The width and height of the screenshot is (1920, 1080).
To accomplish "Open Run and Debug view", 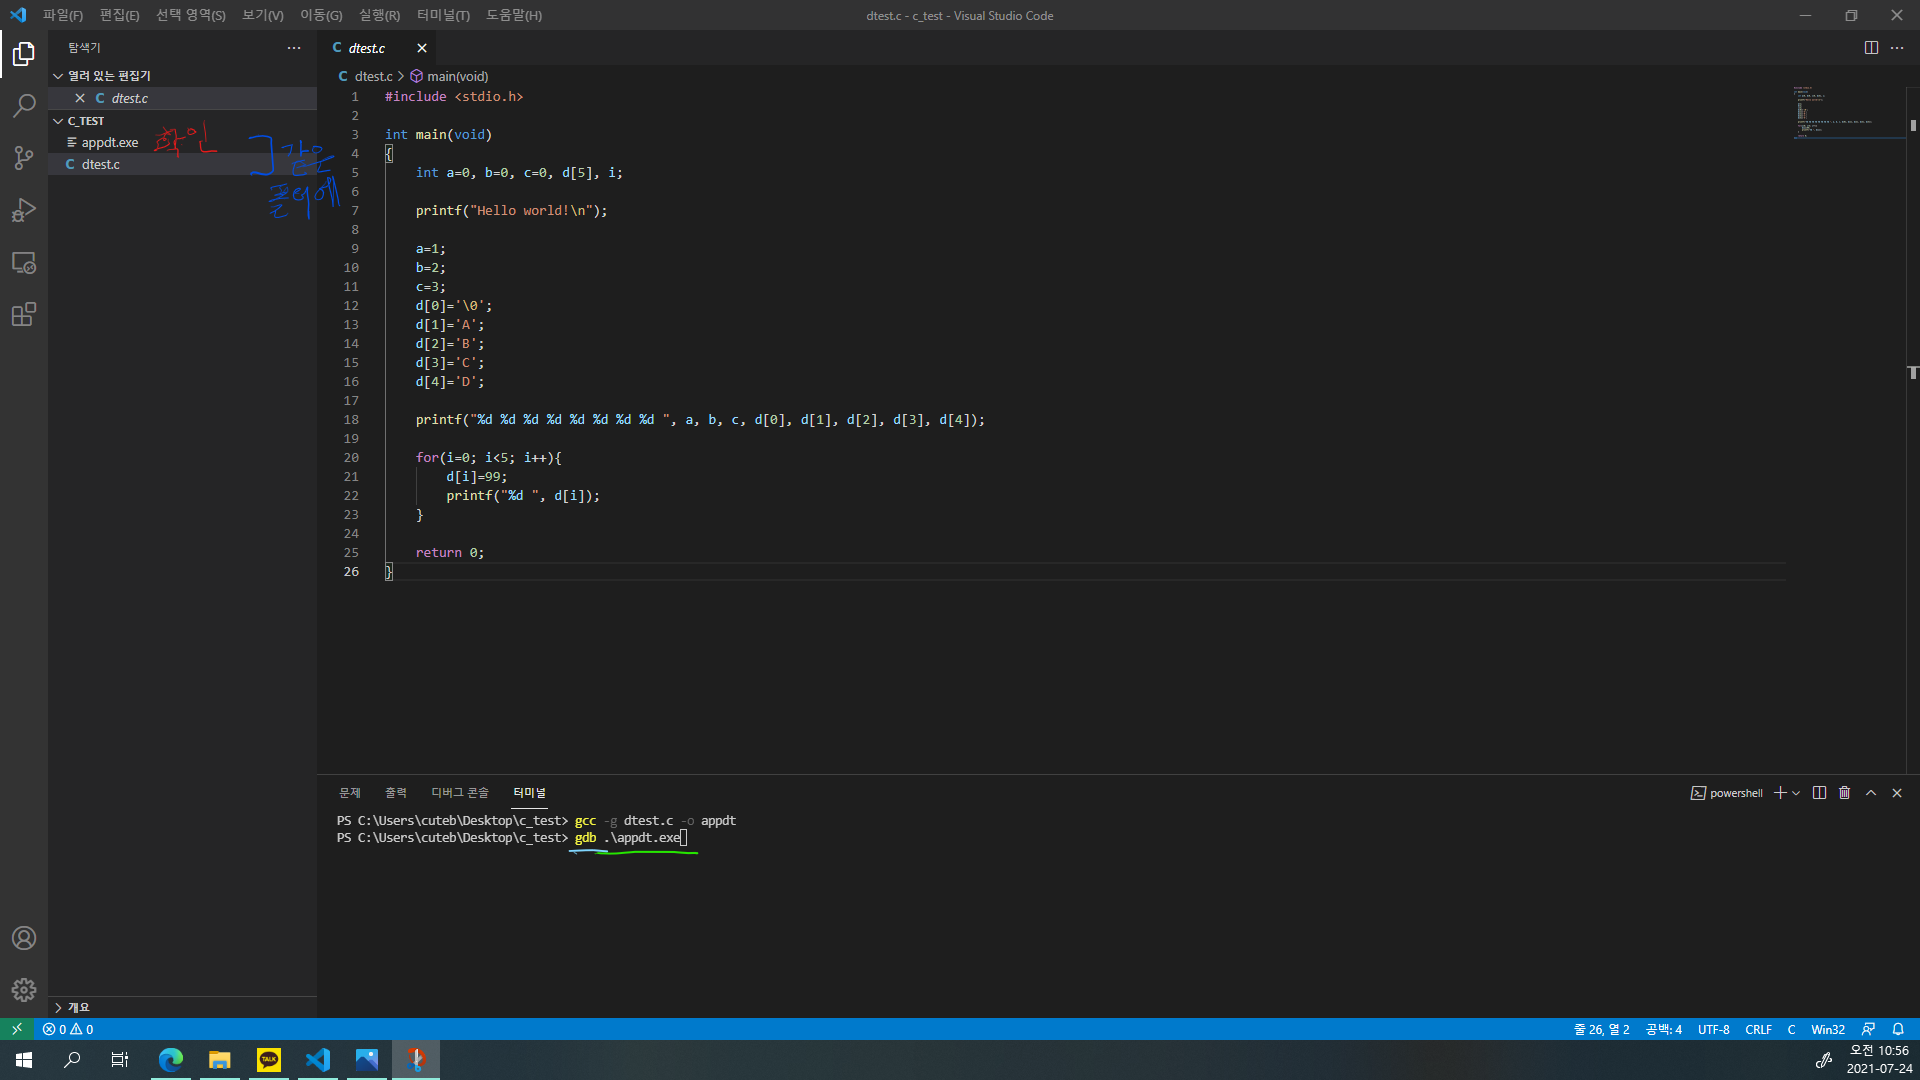I will click(x=24, y=210).
